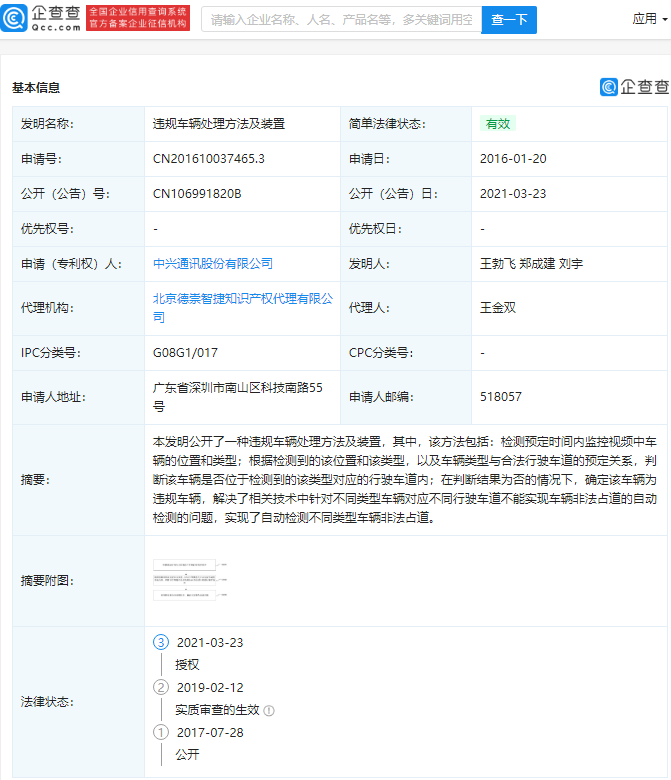Click application date 2016-01-20
This screenshot has width=671, height=780.
513,159
